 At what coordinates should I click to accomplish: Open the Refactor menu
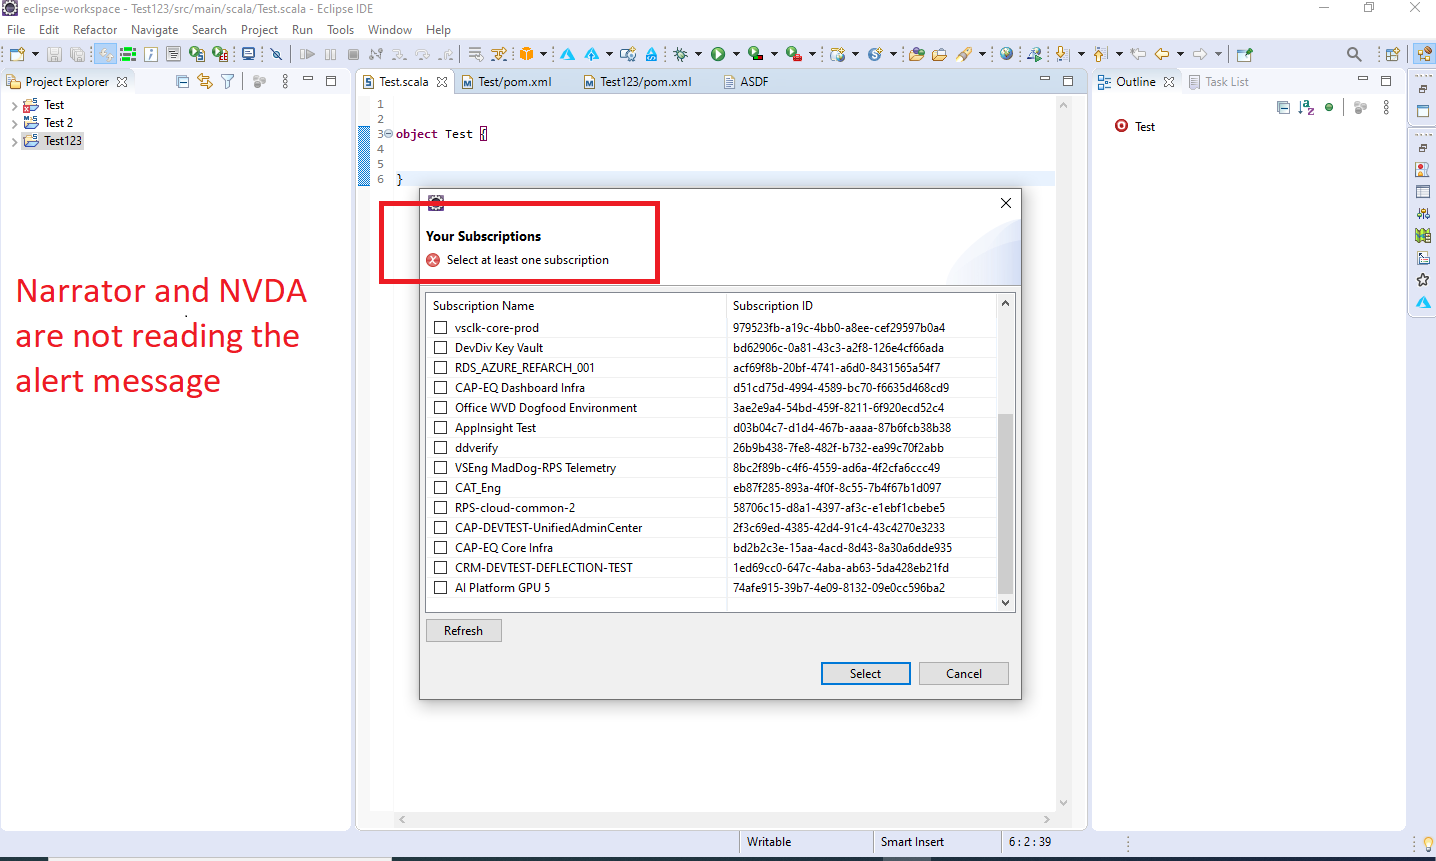[x=95, y=30]
